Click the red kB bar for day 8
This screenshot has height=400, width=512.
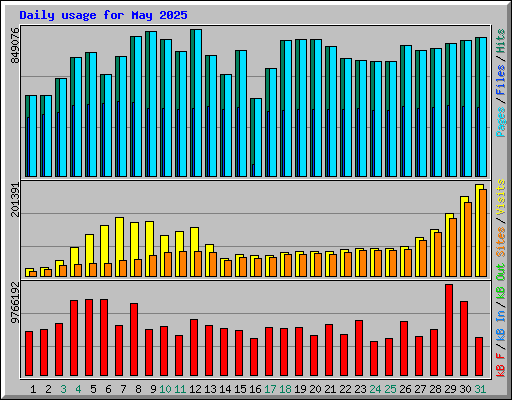click(134, 339)
